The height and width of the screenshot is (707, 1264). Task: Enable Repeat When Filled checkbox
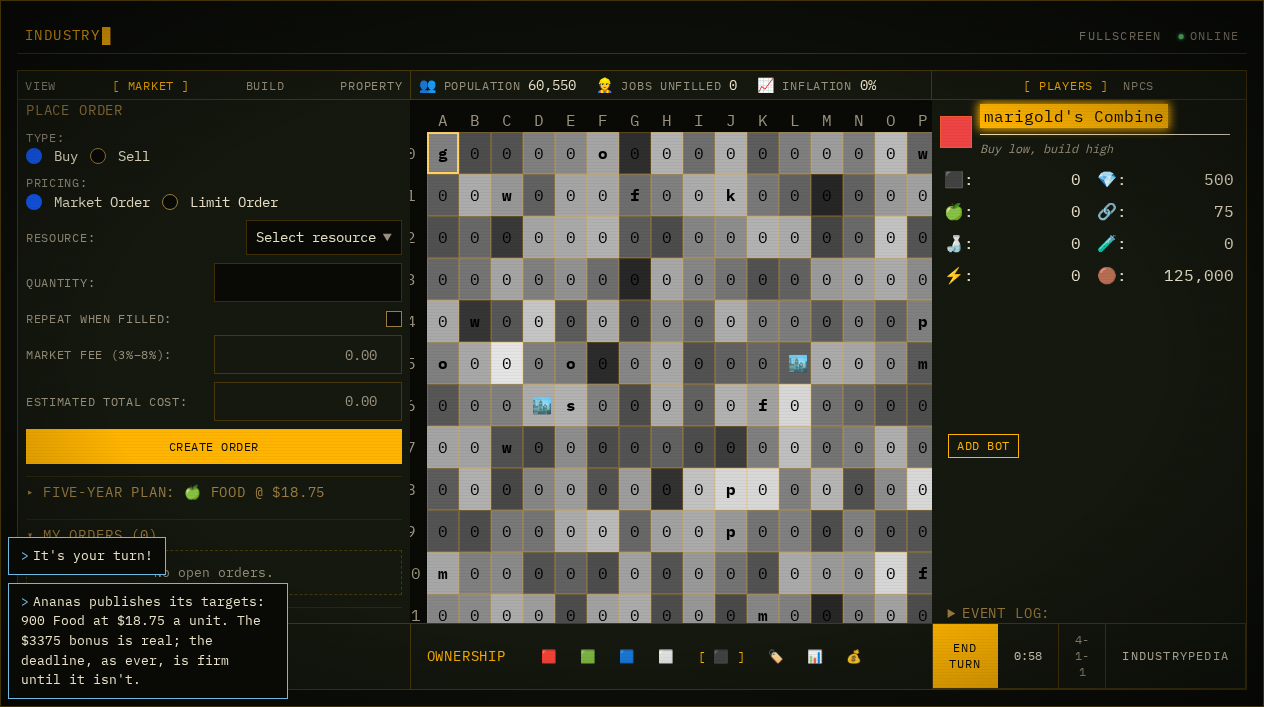point(394,319)
